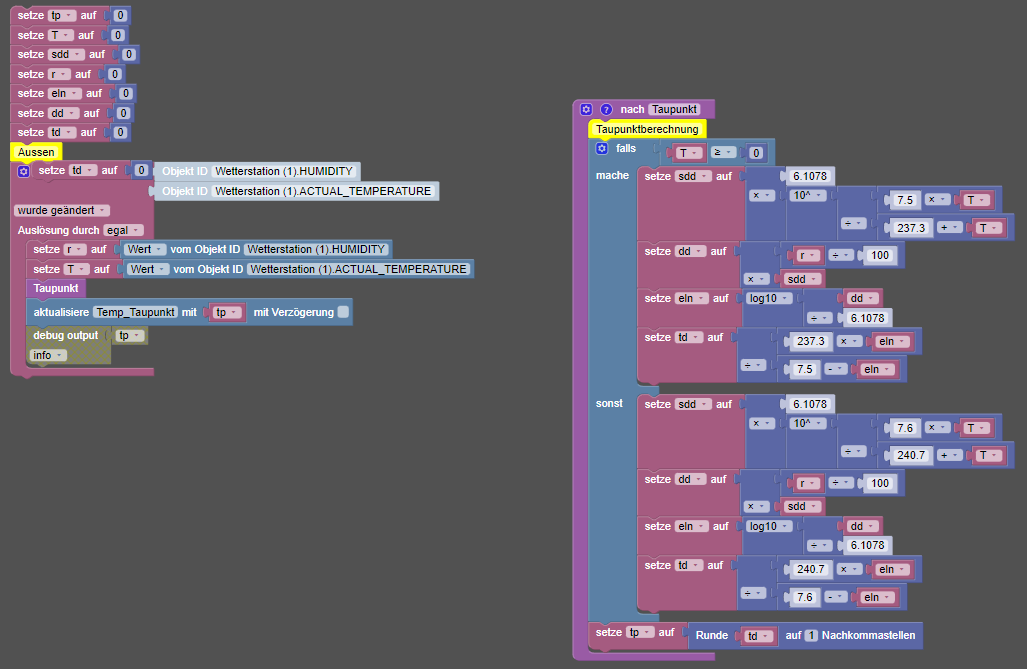
Task: Open the tp dropdown in the 'aktualisiere Temp_Taupunkt' block
Action: [x=227, y=313]
